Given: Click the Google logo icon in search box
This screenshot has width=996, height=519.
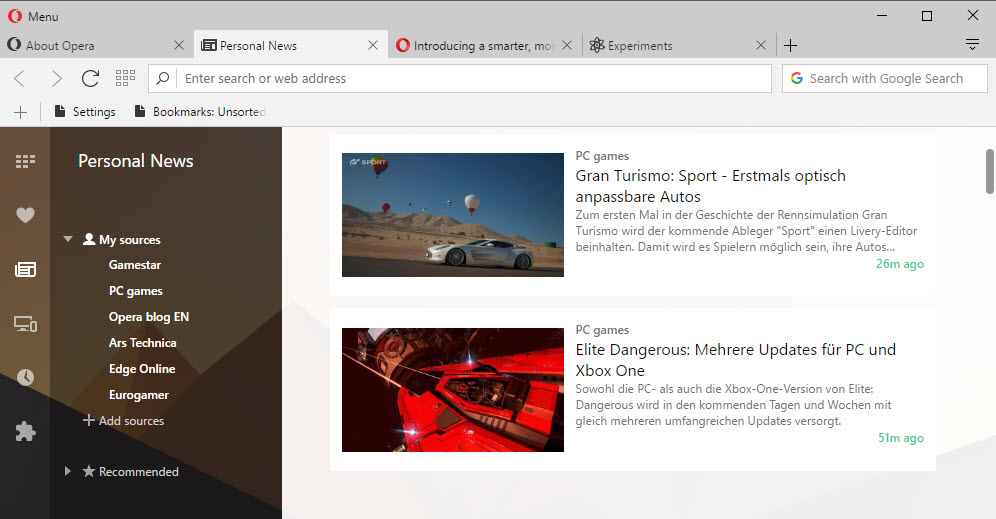Looking at the screenshot, I should [797, 78].
